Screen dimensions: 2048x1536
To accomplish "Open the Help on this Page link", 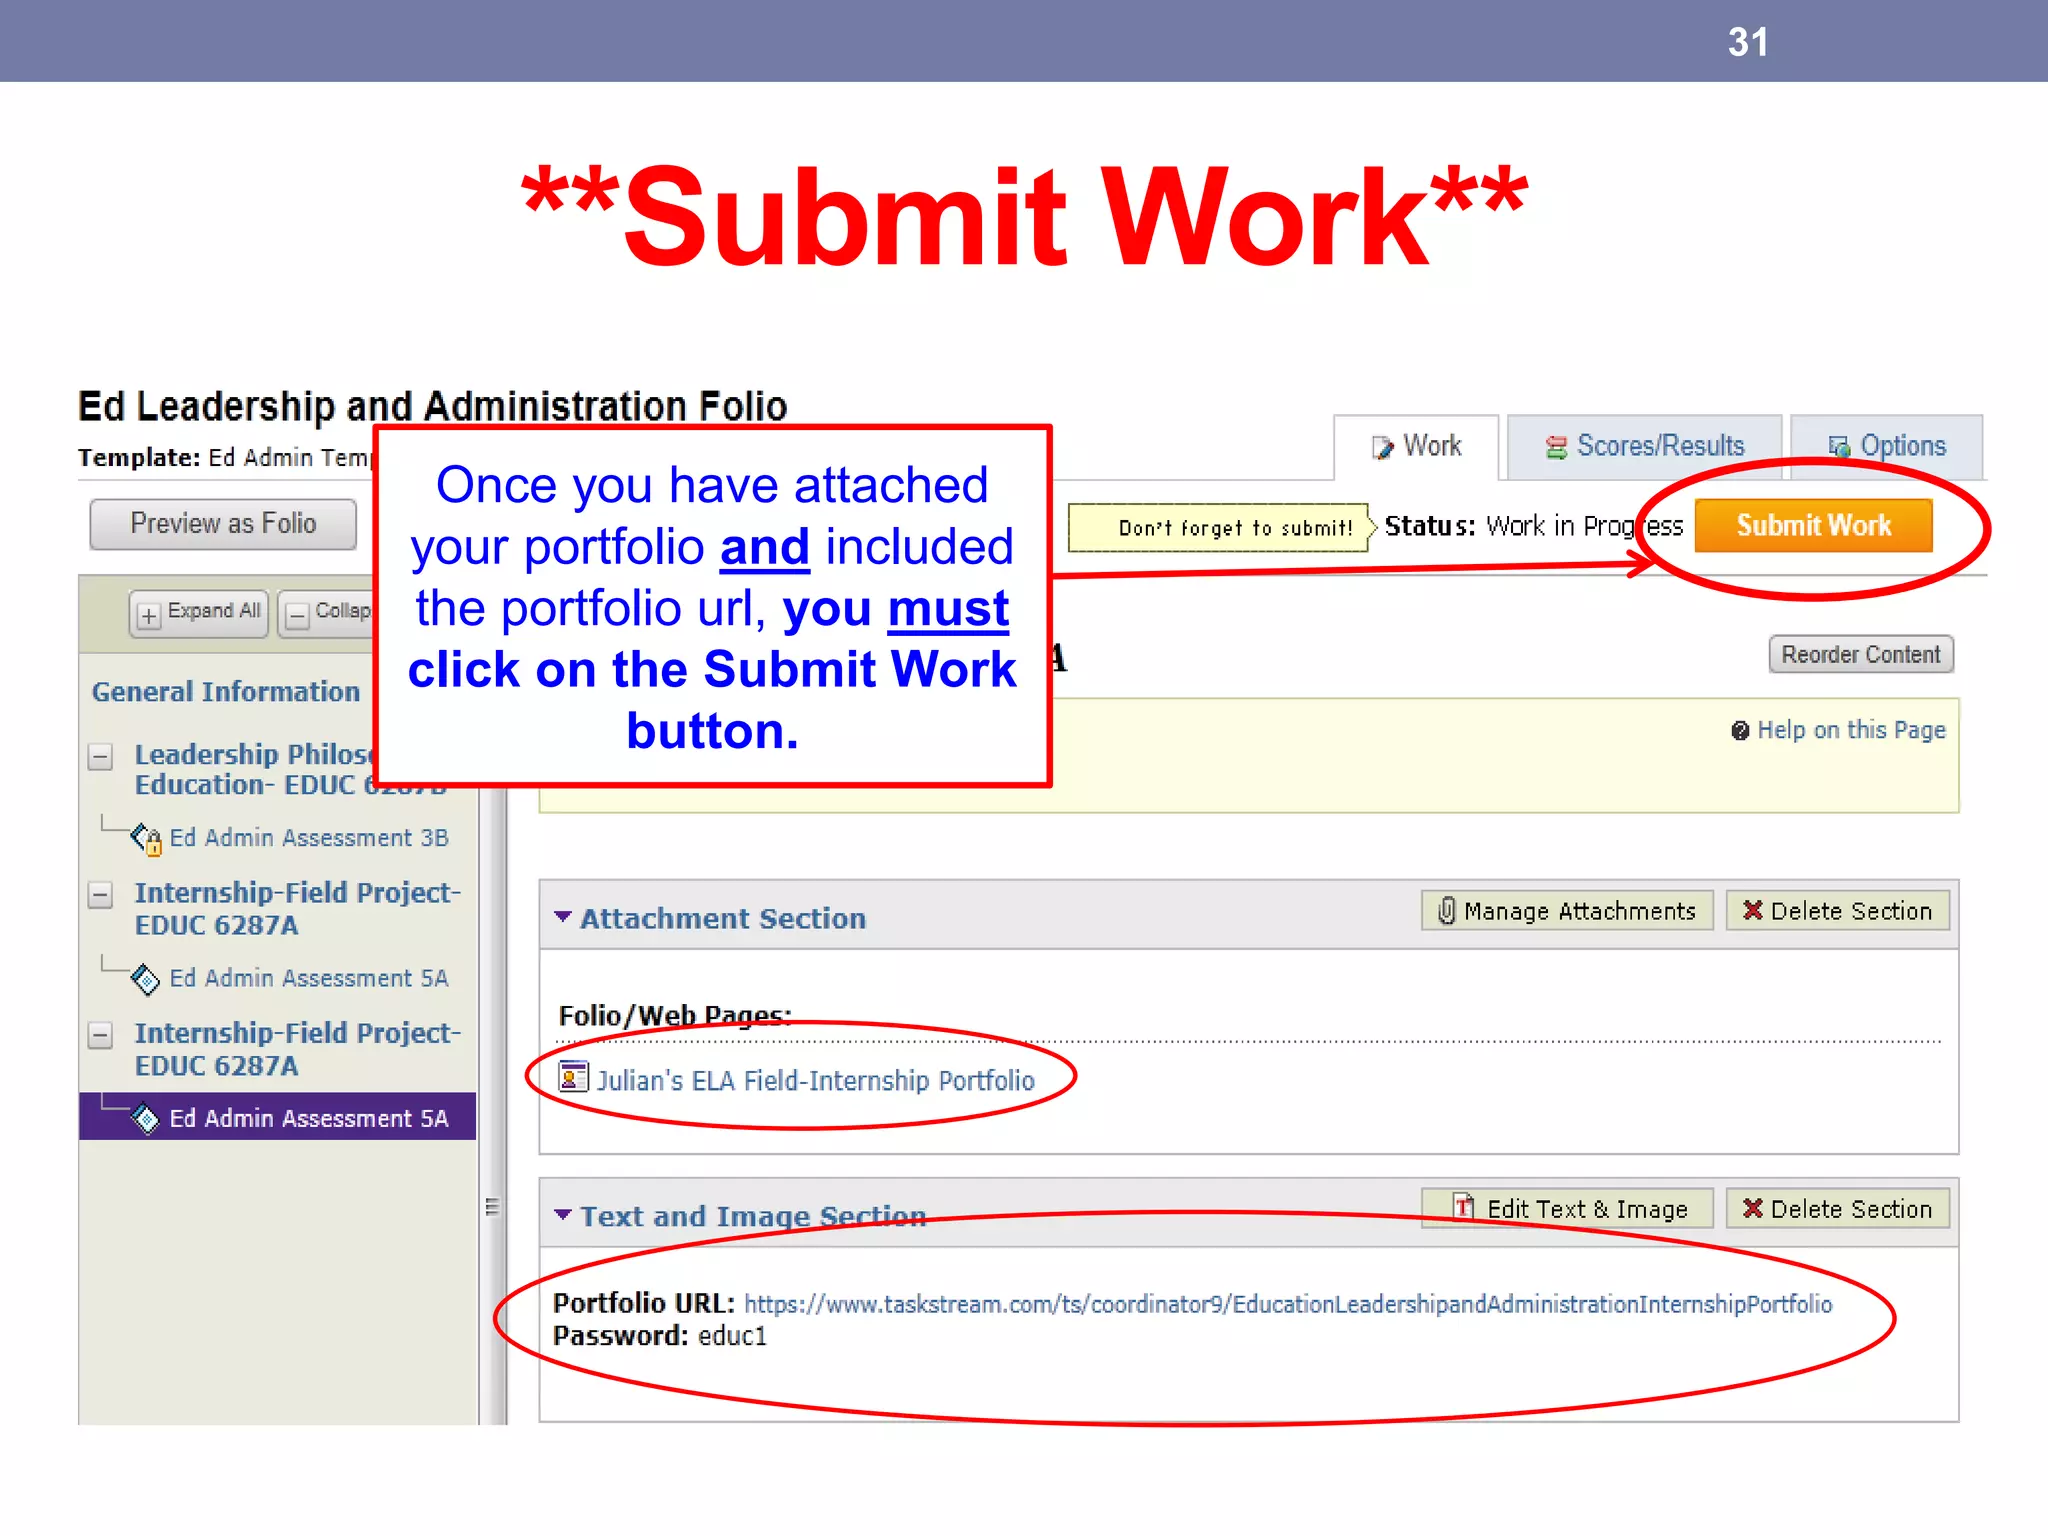I will coord(1851,730).
